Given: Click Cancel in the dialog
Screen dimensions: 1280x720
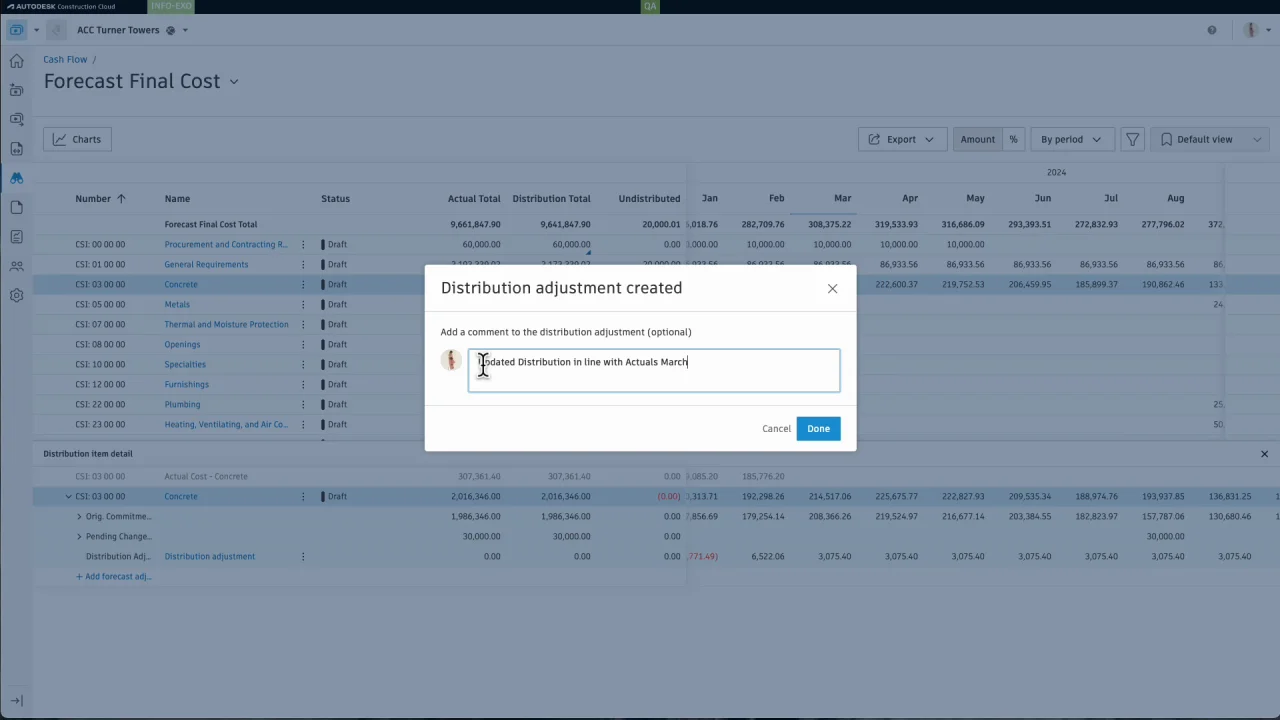Looking at the screenshot, I should coord(776,428).
